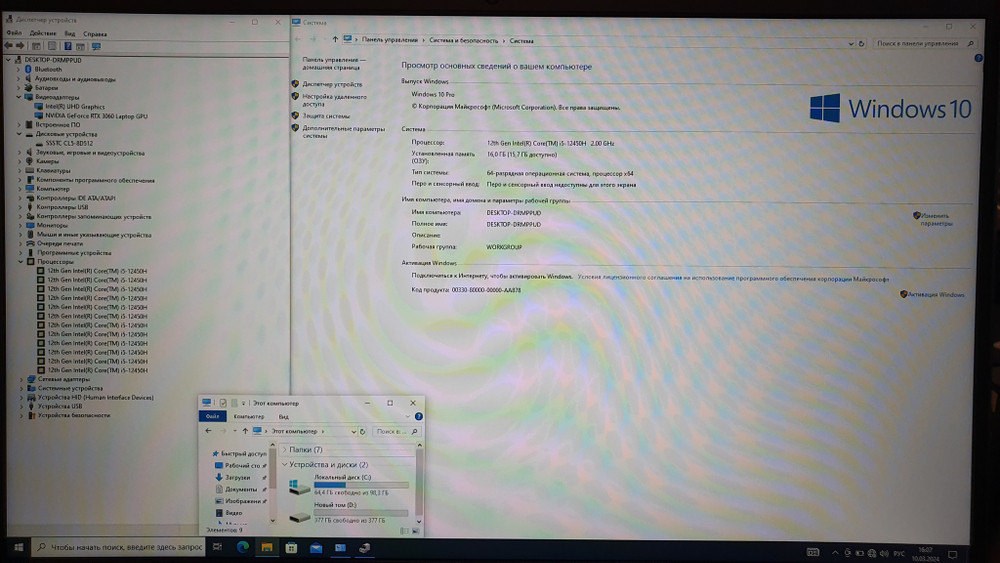Click Система и безопасность in the breadcrumb

point(464,40)
